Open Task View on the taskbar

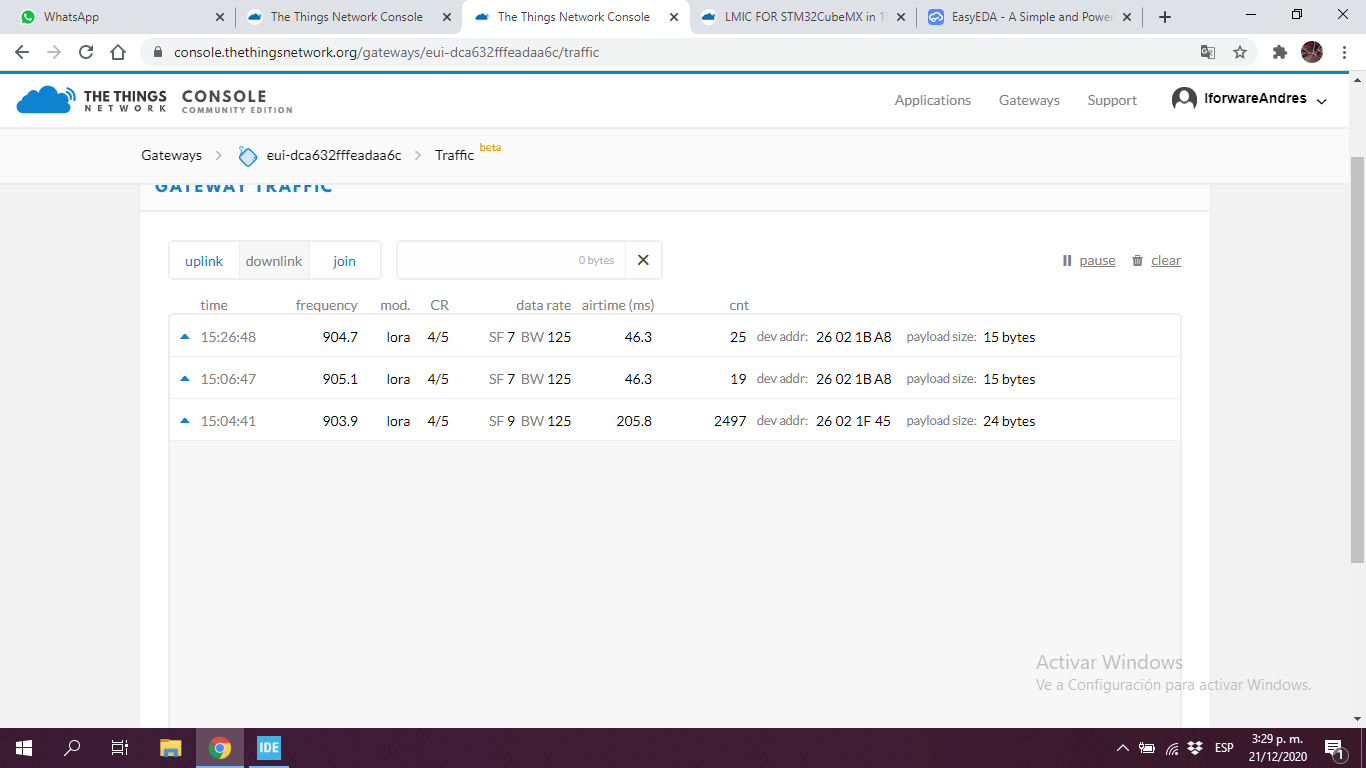tap(120, 748)
